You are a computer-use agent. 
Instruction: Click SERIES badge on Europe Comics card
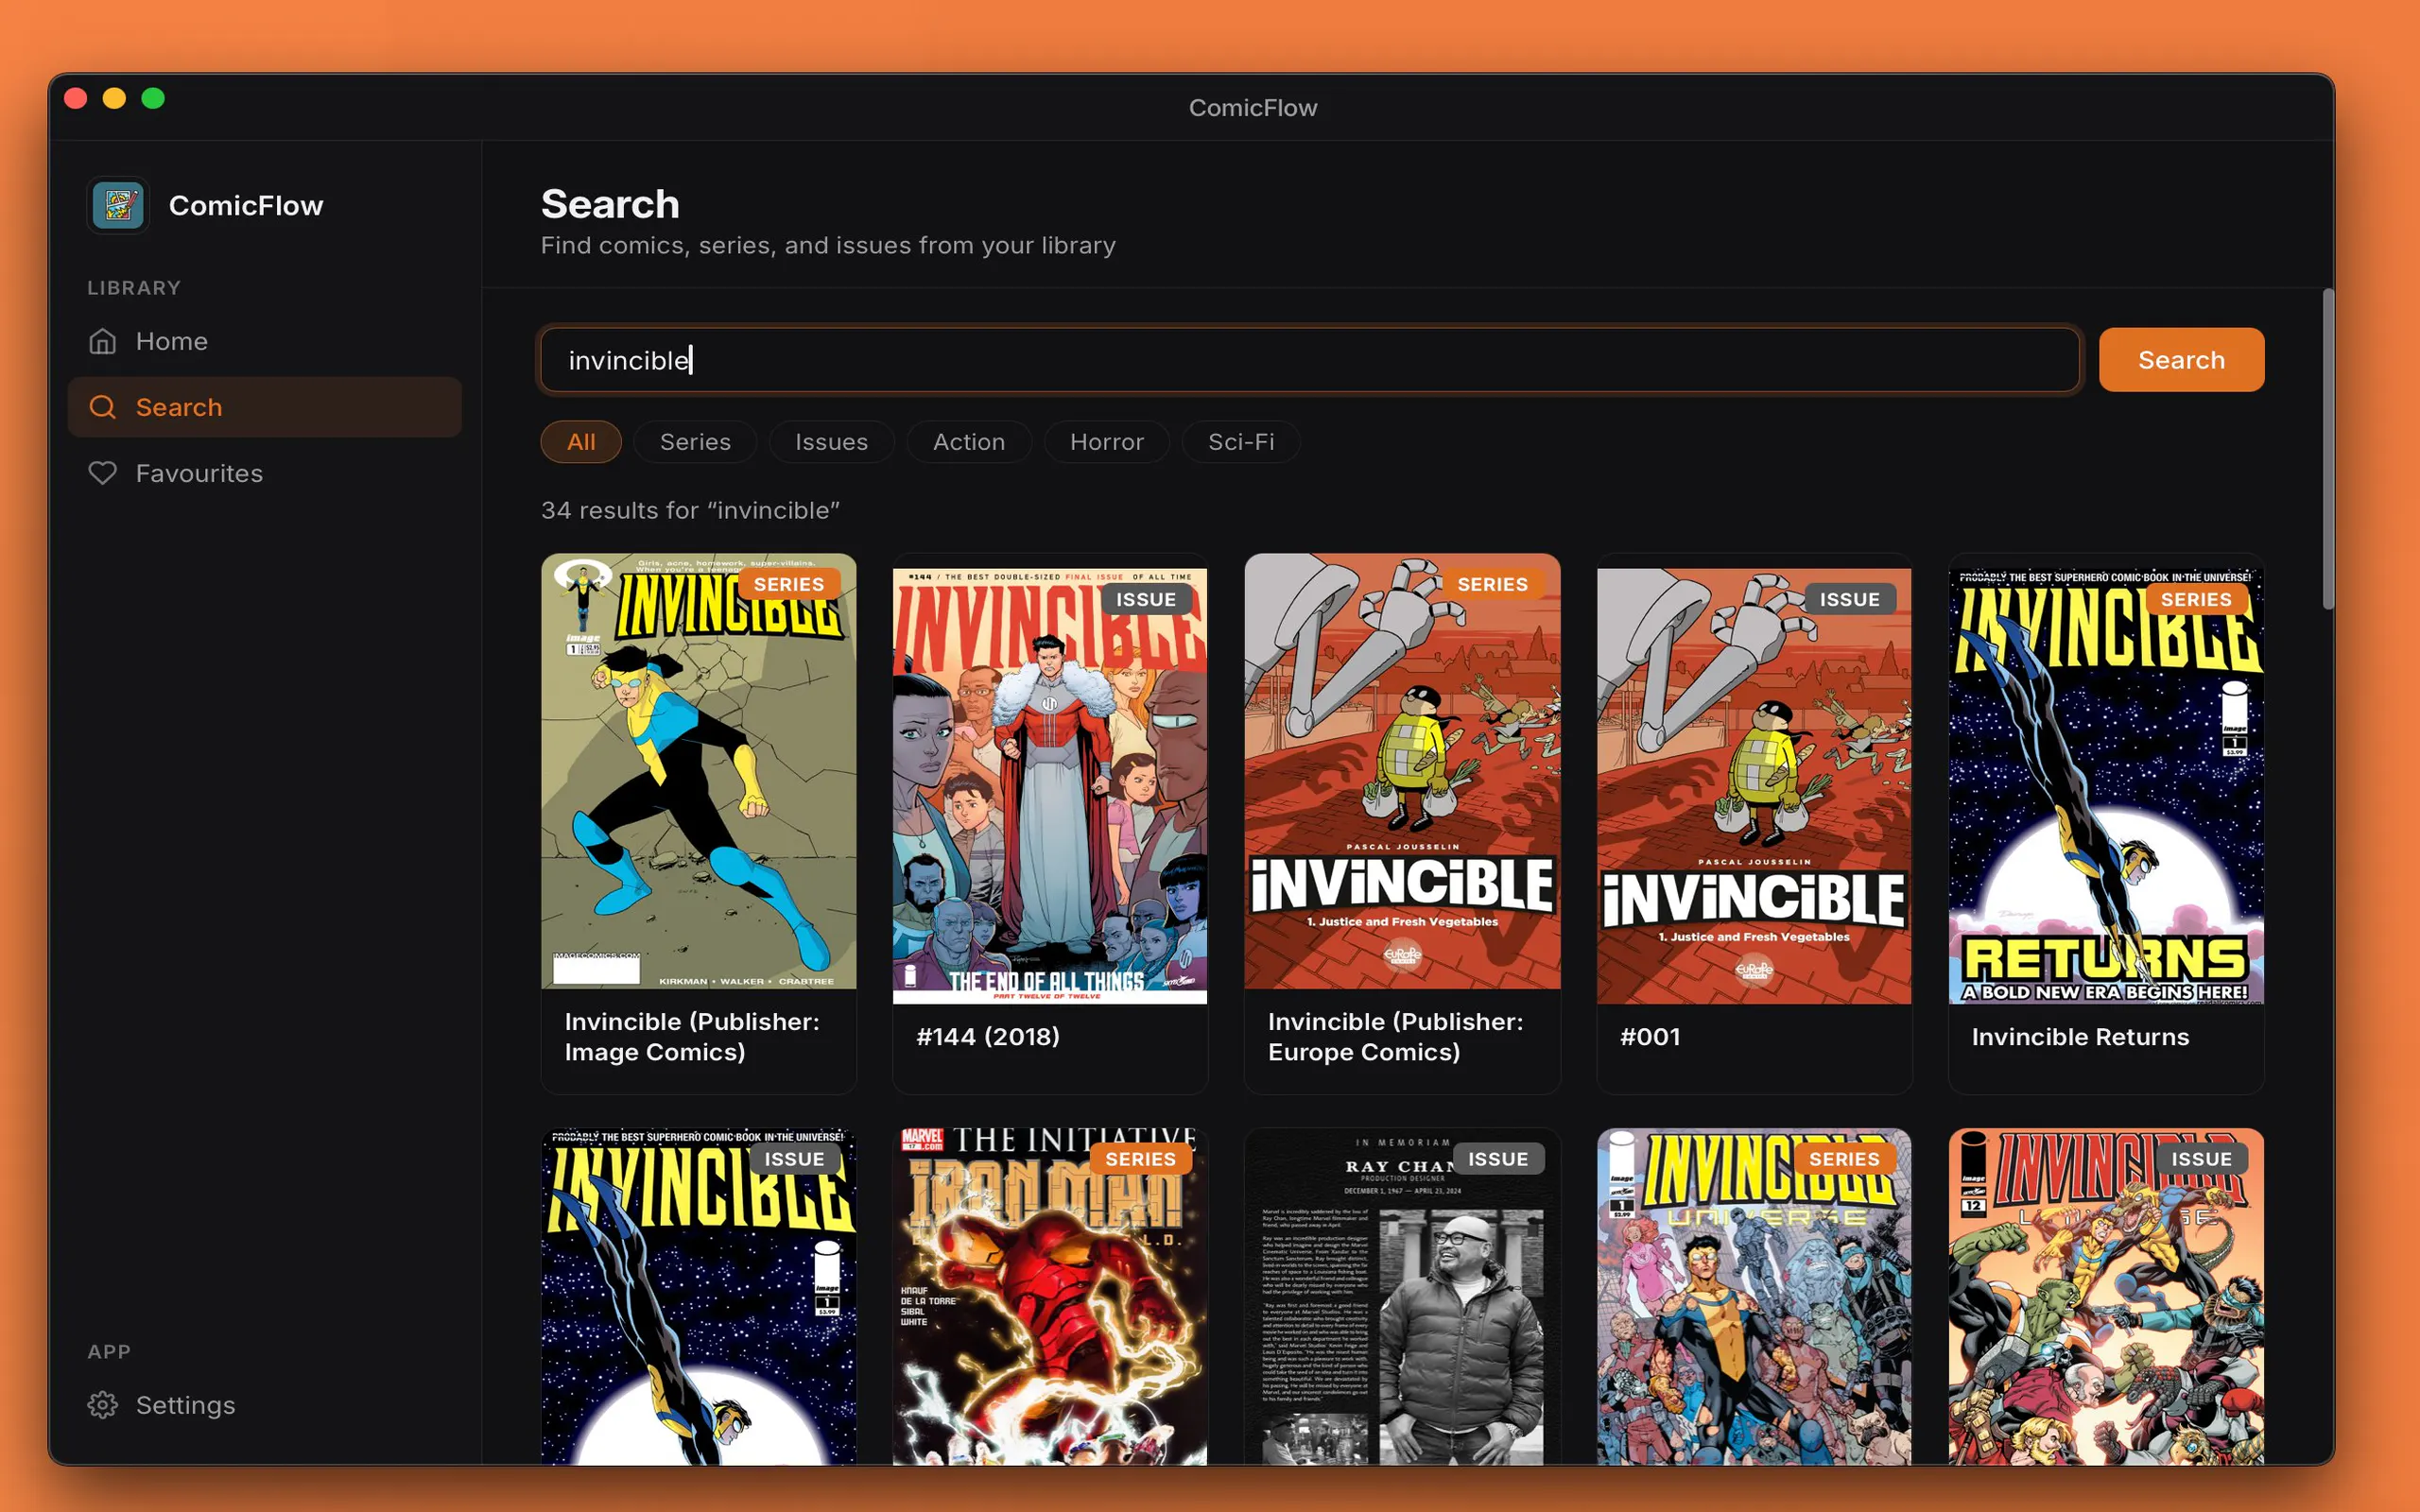(1492, 584)
